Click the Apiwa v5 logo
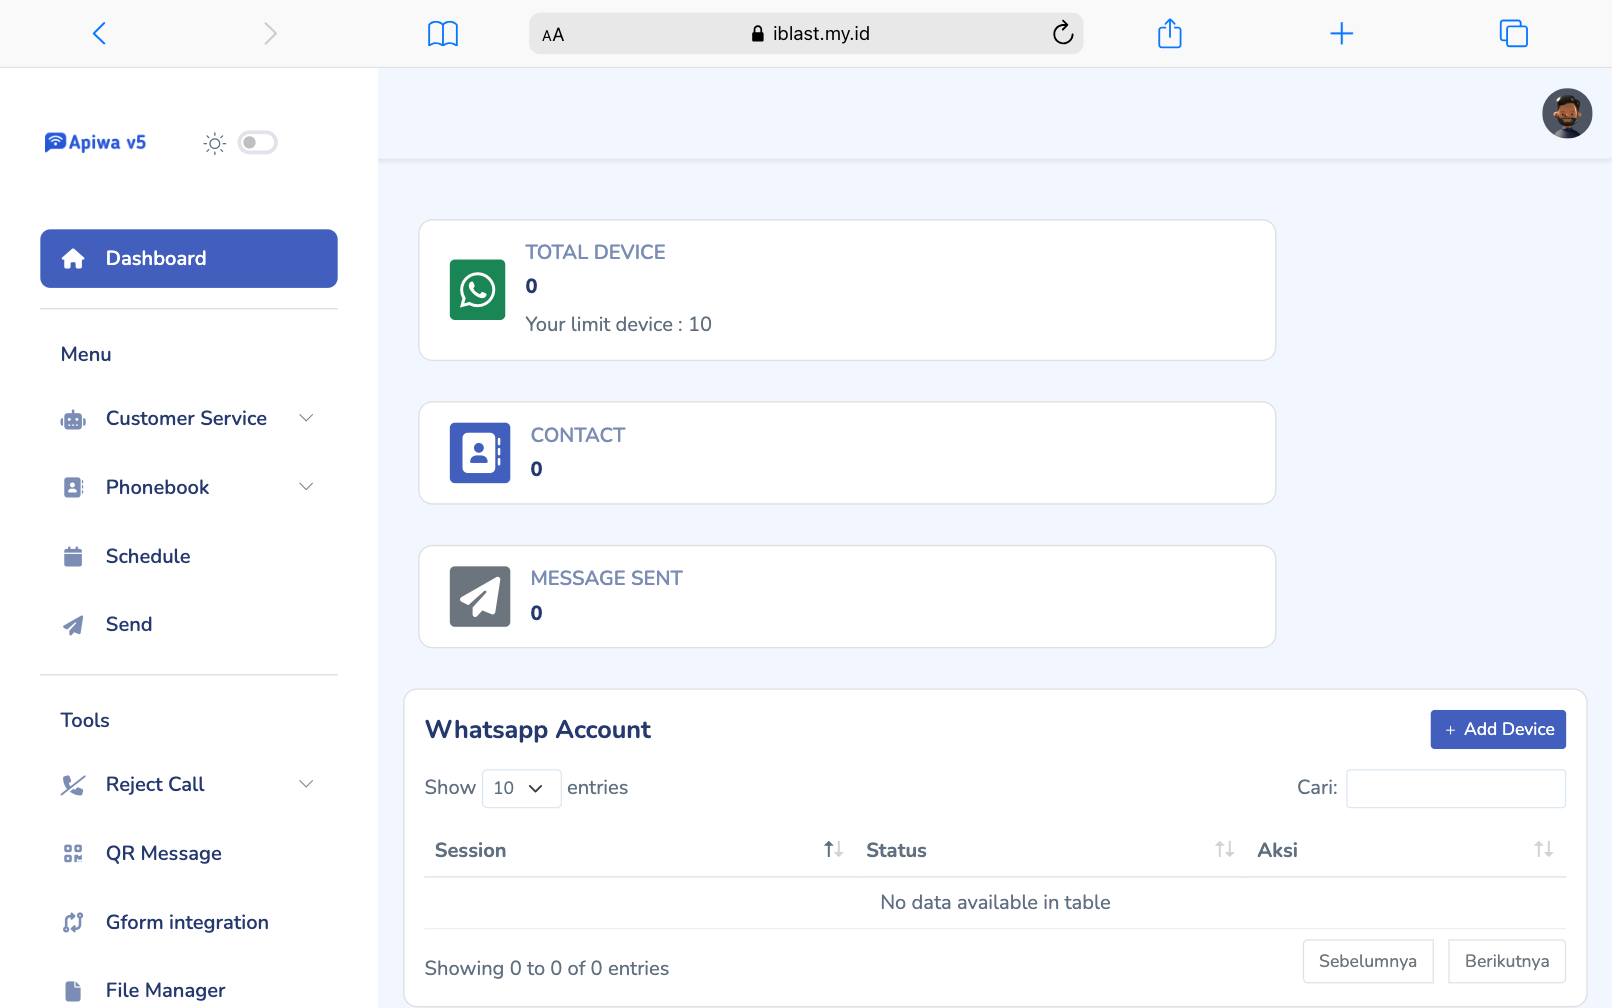1612x1008 pixels. coord(96,142)
